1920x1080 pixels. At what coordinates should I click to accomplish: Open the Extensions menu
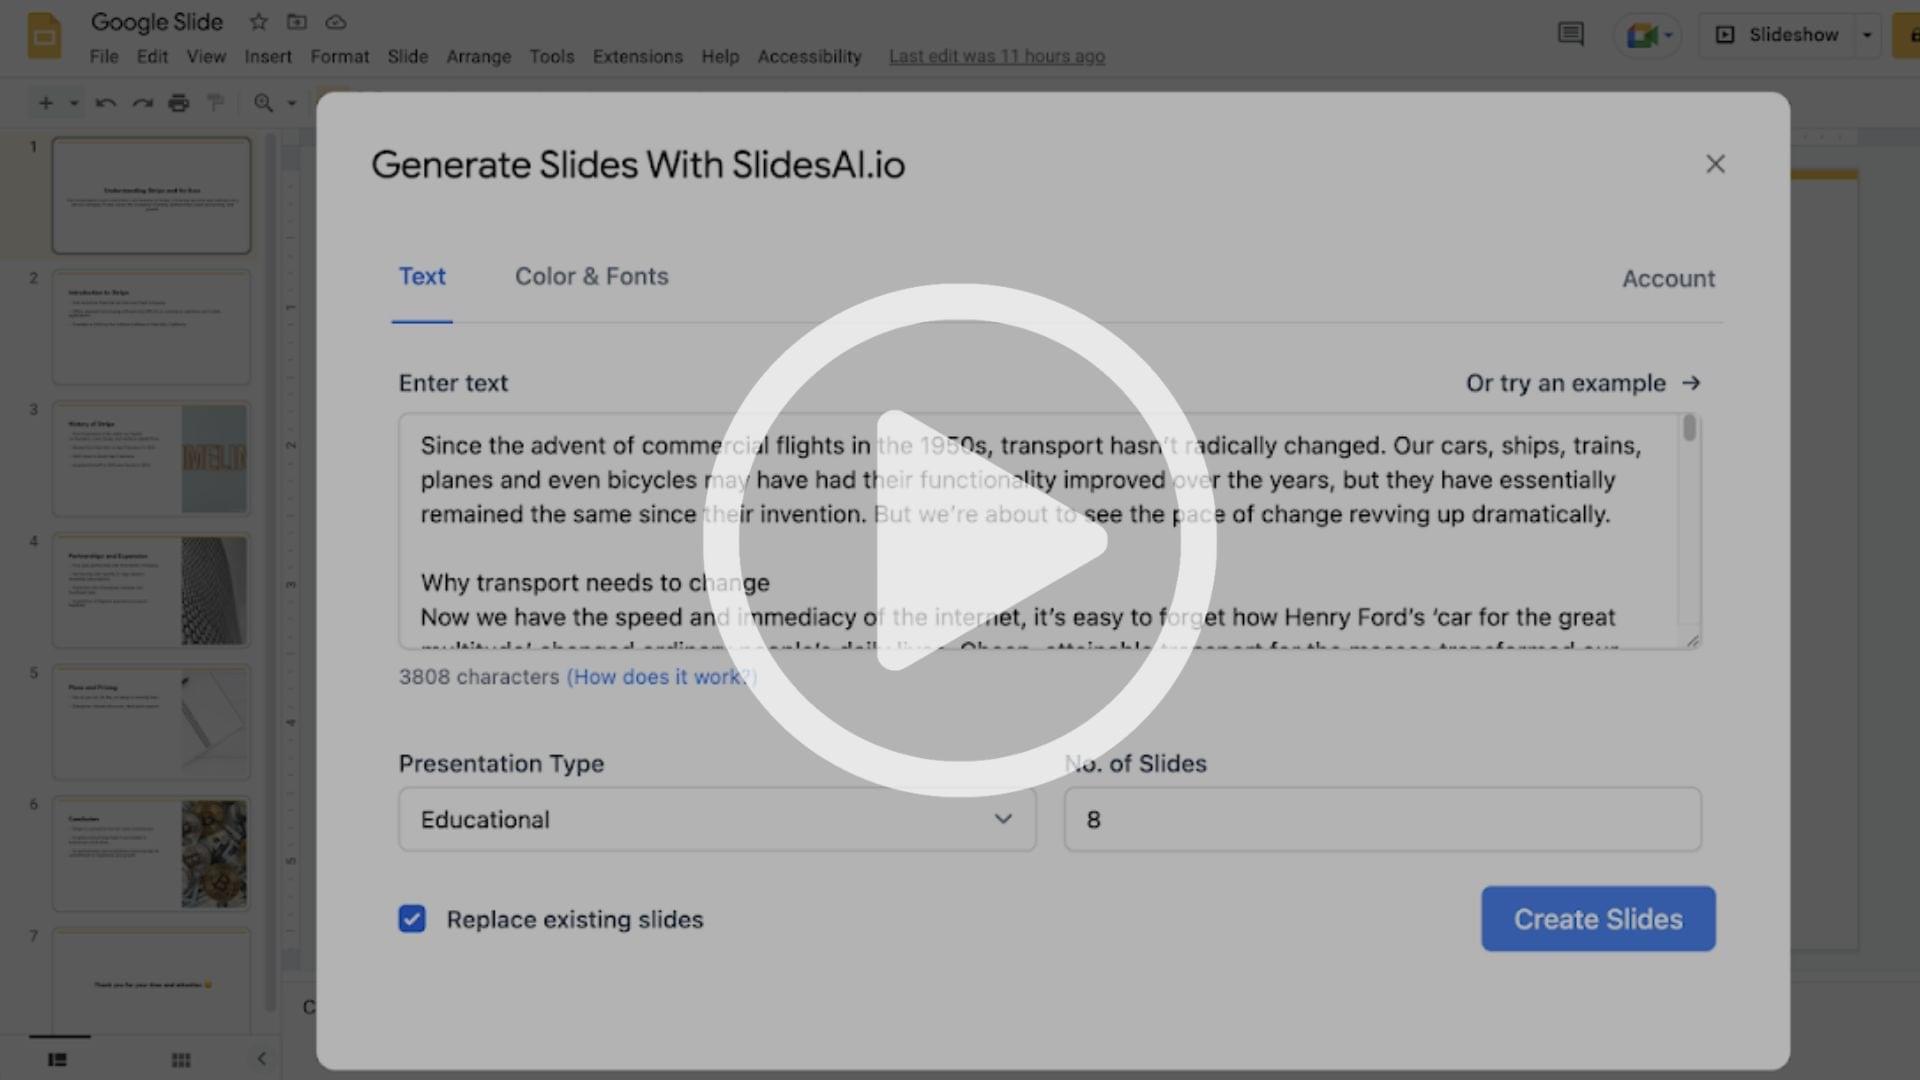[638, 56]
